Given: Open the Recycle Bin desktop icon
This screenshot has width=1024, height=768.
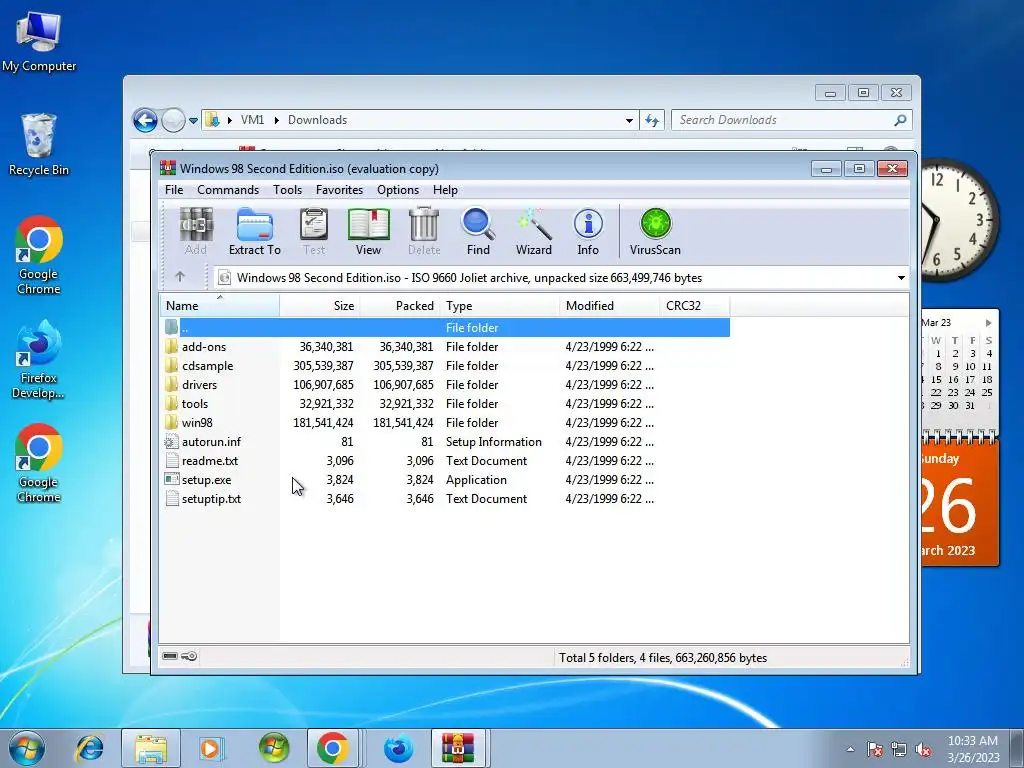Looking at the screenshot, I should point(39,145).
